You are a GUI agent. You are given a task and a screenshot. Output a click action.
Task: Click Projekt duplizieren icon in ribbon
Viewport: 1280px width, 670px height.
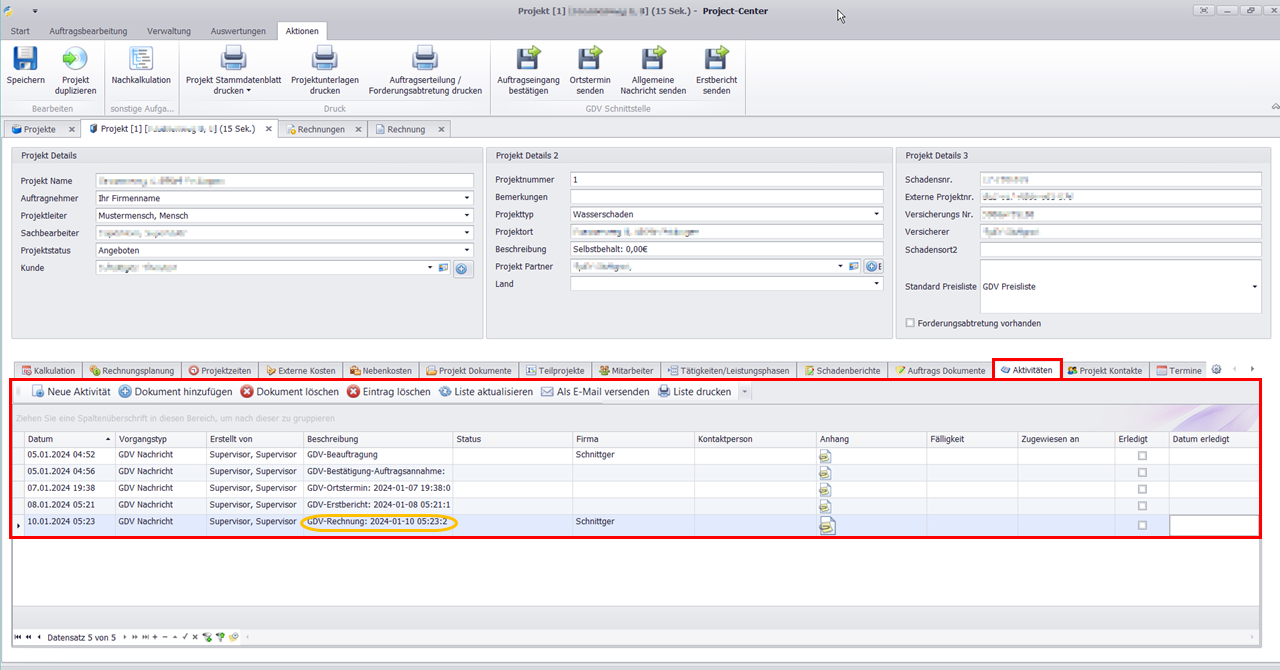[x=75, y=60]
